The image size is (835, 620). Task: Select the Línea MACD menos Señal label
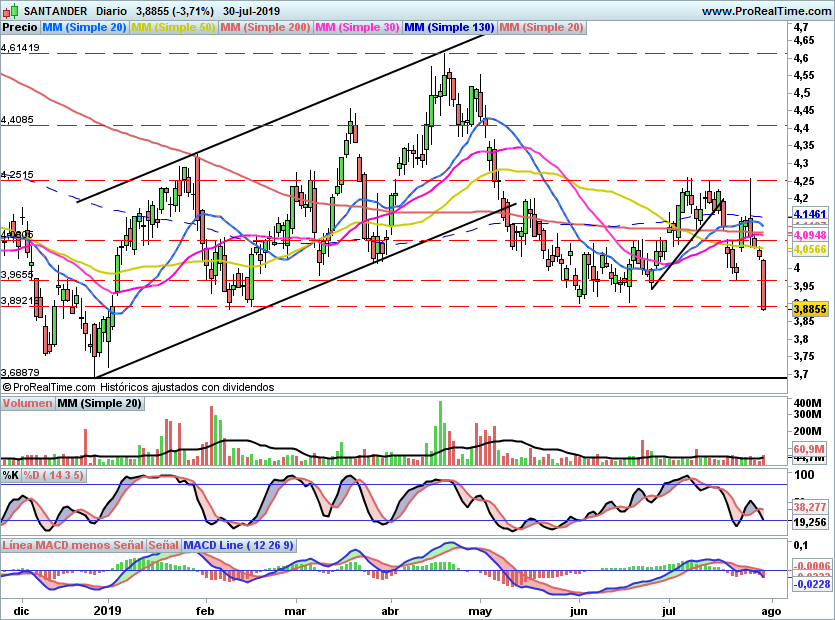pos(73,545)
